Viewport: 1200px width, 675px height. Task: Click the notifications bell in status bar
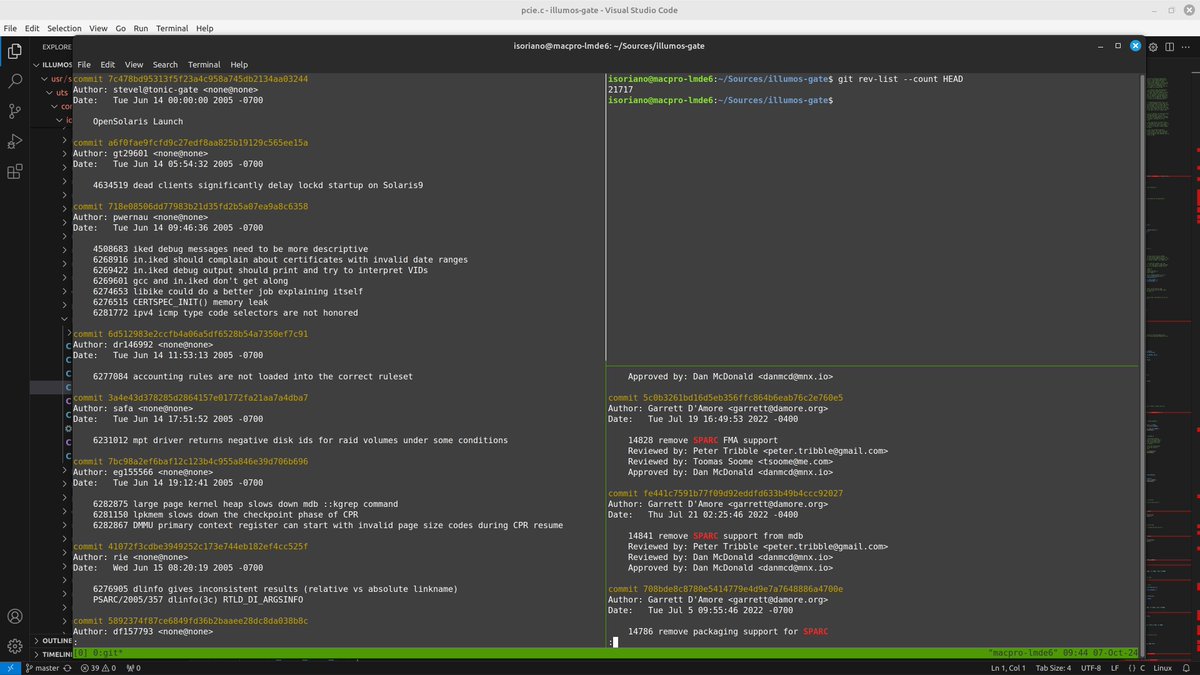1186,667
